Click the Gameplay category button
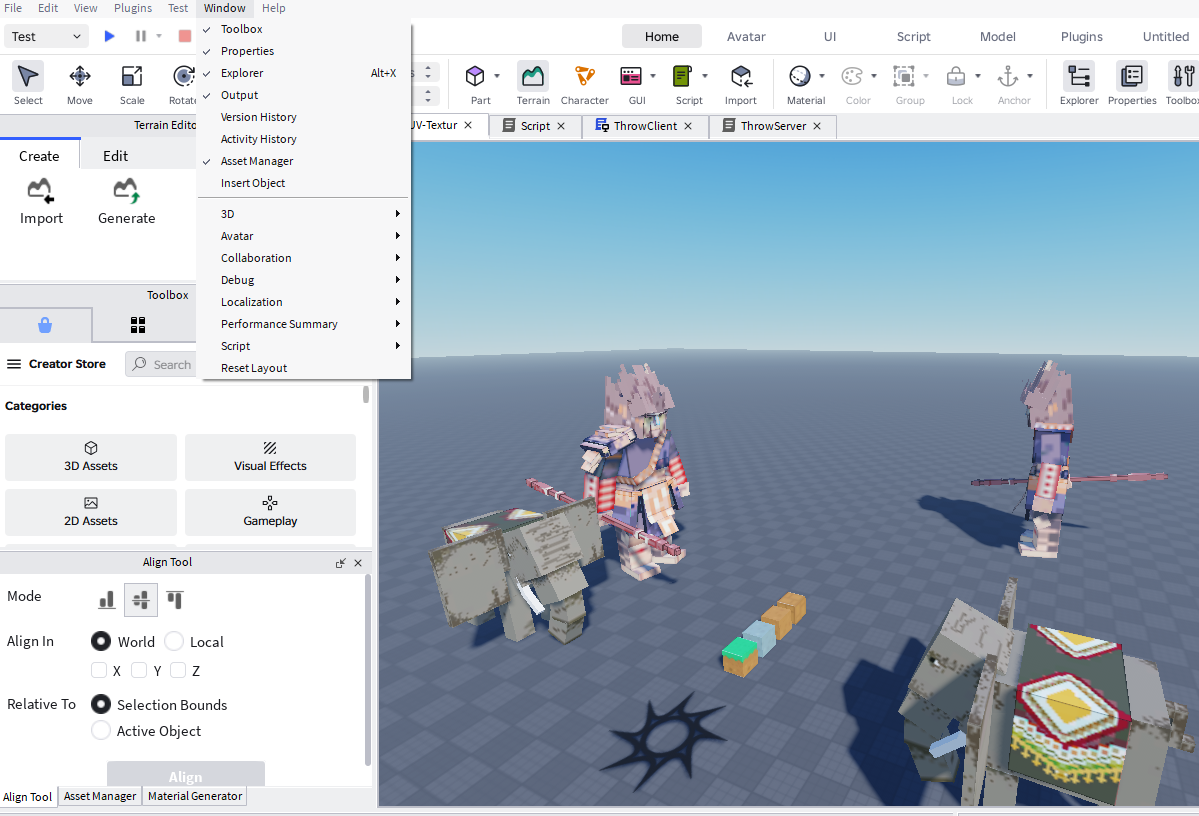This screenshot has height=816, width=1199. coord(270,512)
